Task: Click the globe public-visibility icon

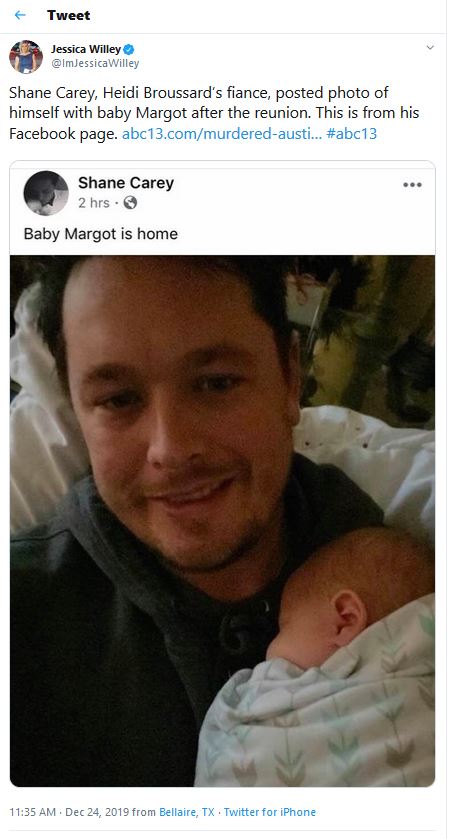Action: pos(130,203)
